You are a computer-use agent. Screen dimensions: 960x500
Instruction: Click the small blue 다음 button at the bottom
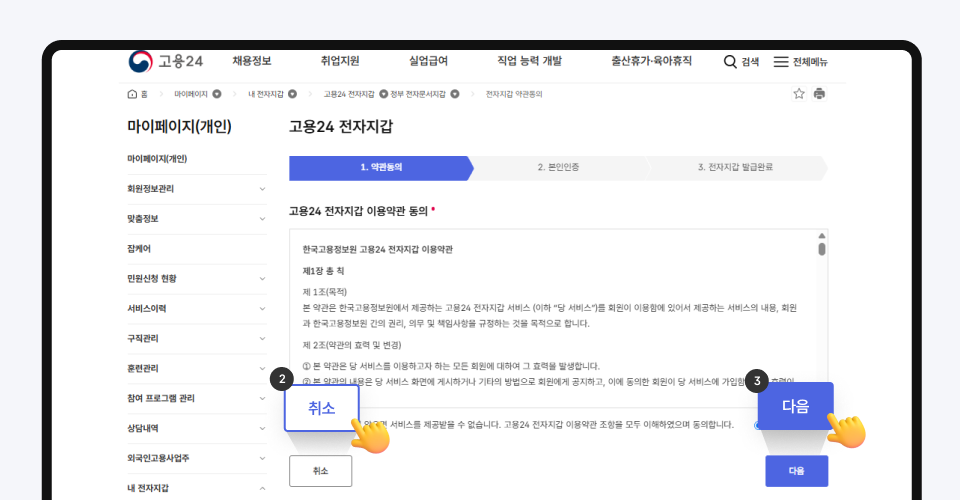tap(797, 471)
